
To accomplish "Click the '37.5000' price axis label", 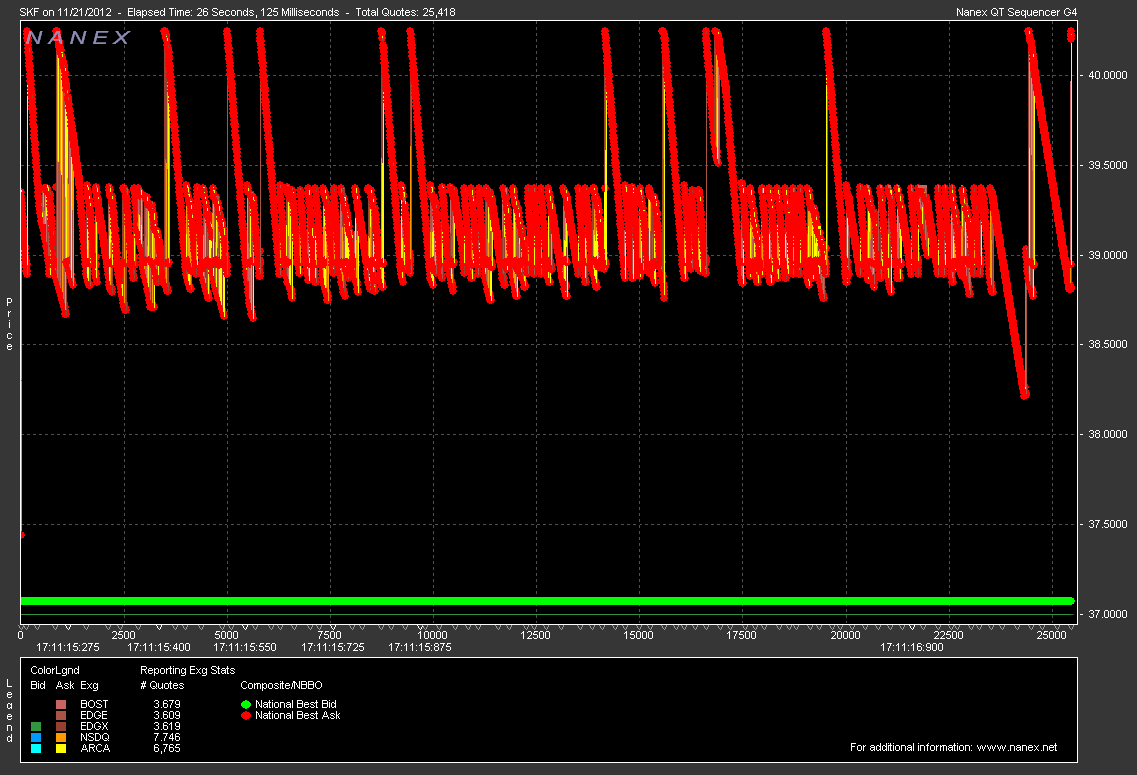I will [x=1108, y=524].
